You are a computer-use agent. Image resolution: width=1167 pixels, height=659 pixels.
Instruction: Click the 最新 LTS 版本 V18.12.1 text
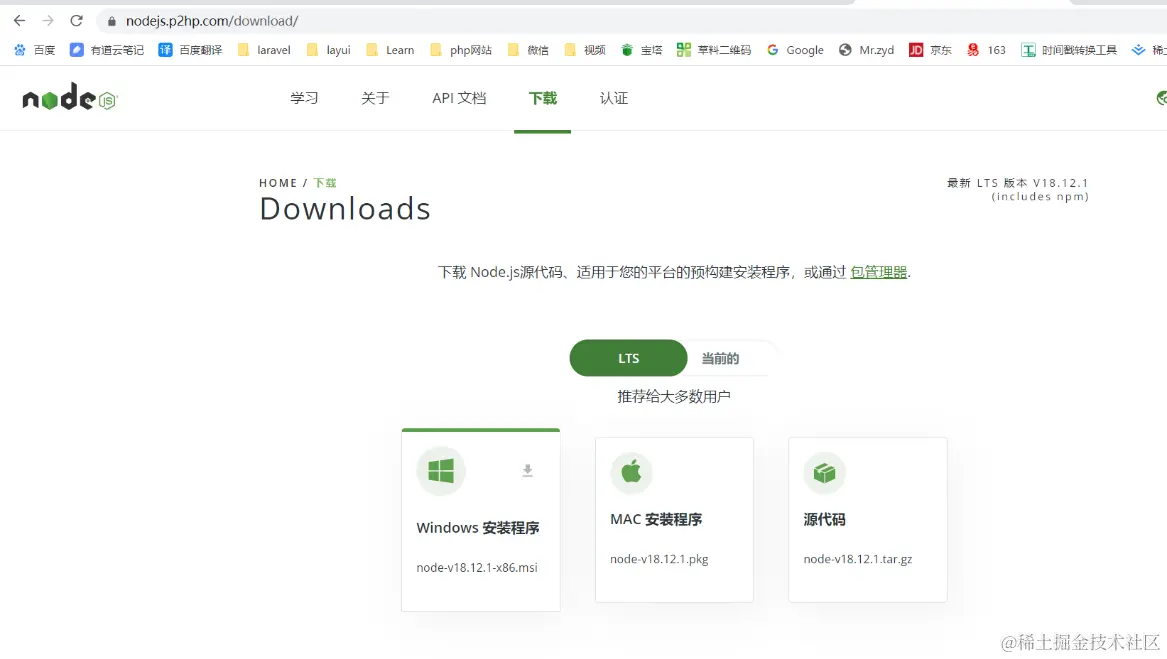[x=1017, y=183]
